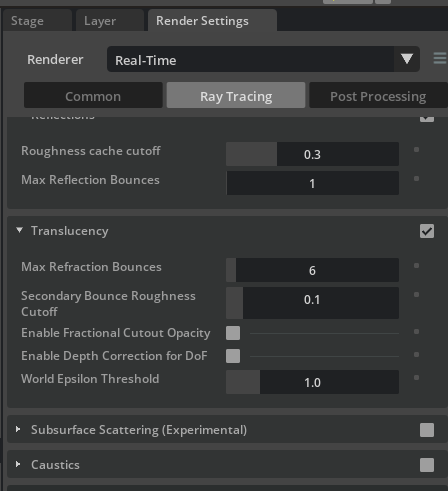Viewport: 448px width, 491px height.
Task: Expand the Caustics section
Action: 18,464
